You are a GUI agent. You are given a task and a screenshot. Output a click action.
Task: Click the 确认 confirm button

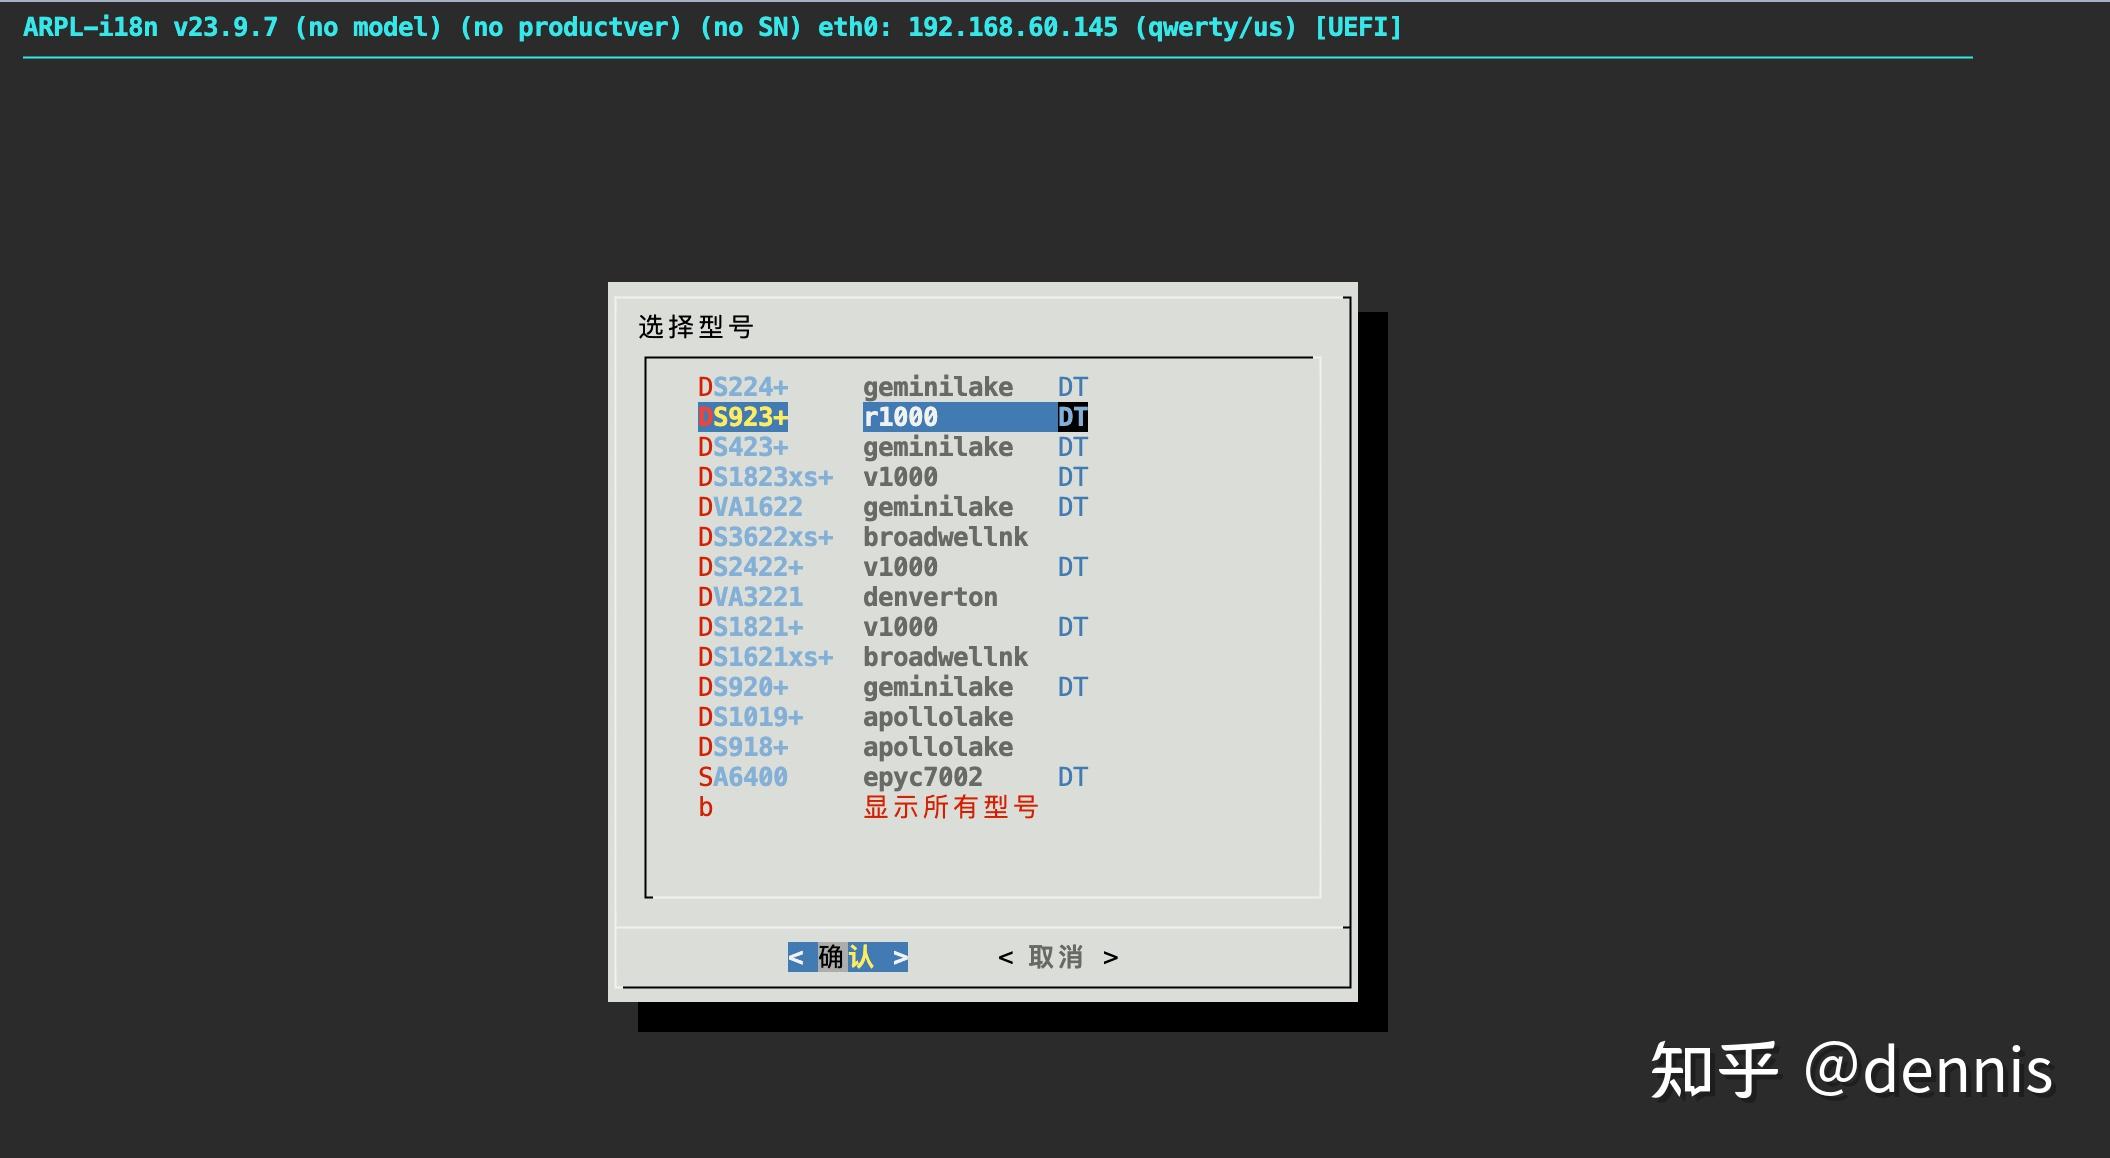pos(846,957)
